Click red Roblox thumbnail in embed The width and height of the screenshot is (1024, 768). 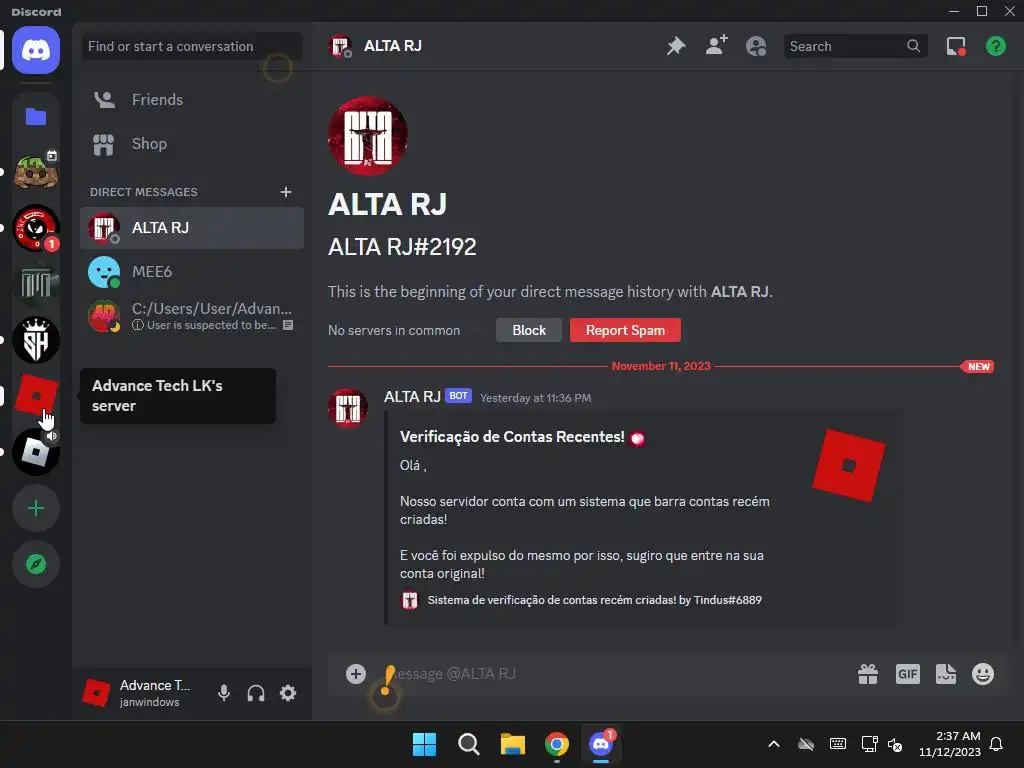(x=848, y=466)
